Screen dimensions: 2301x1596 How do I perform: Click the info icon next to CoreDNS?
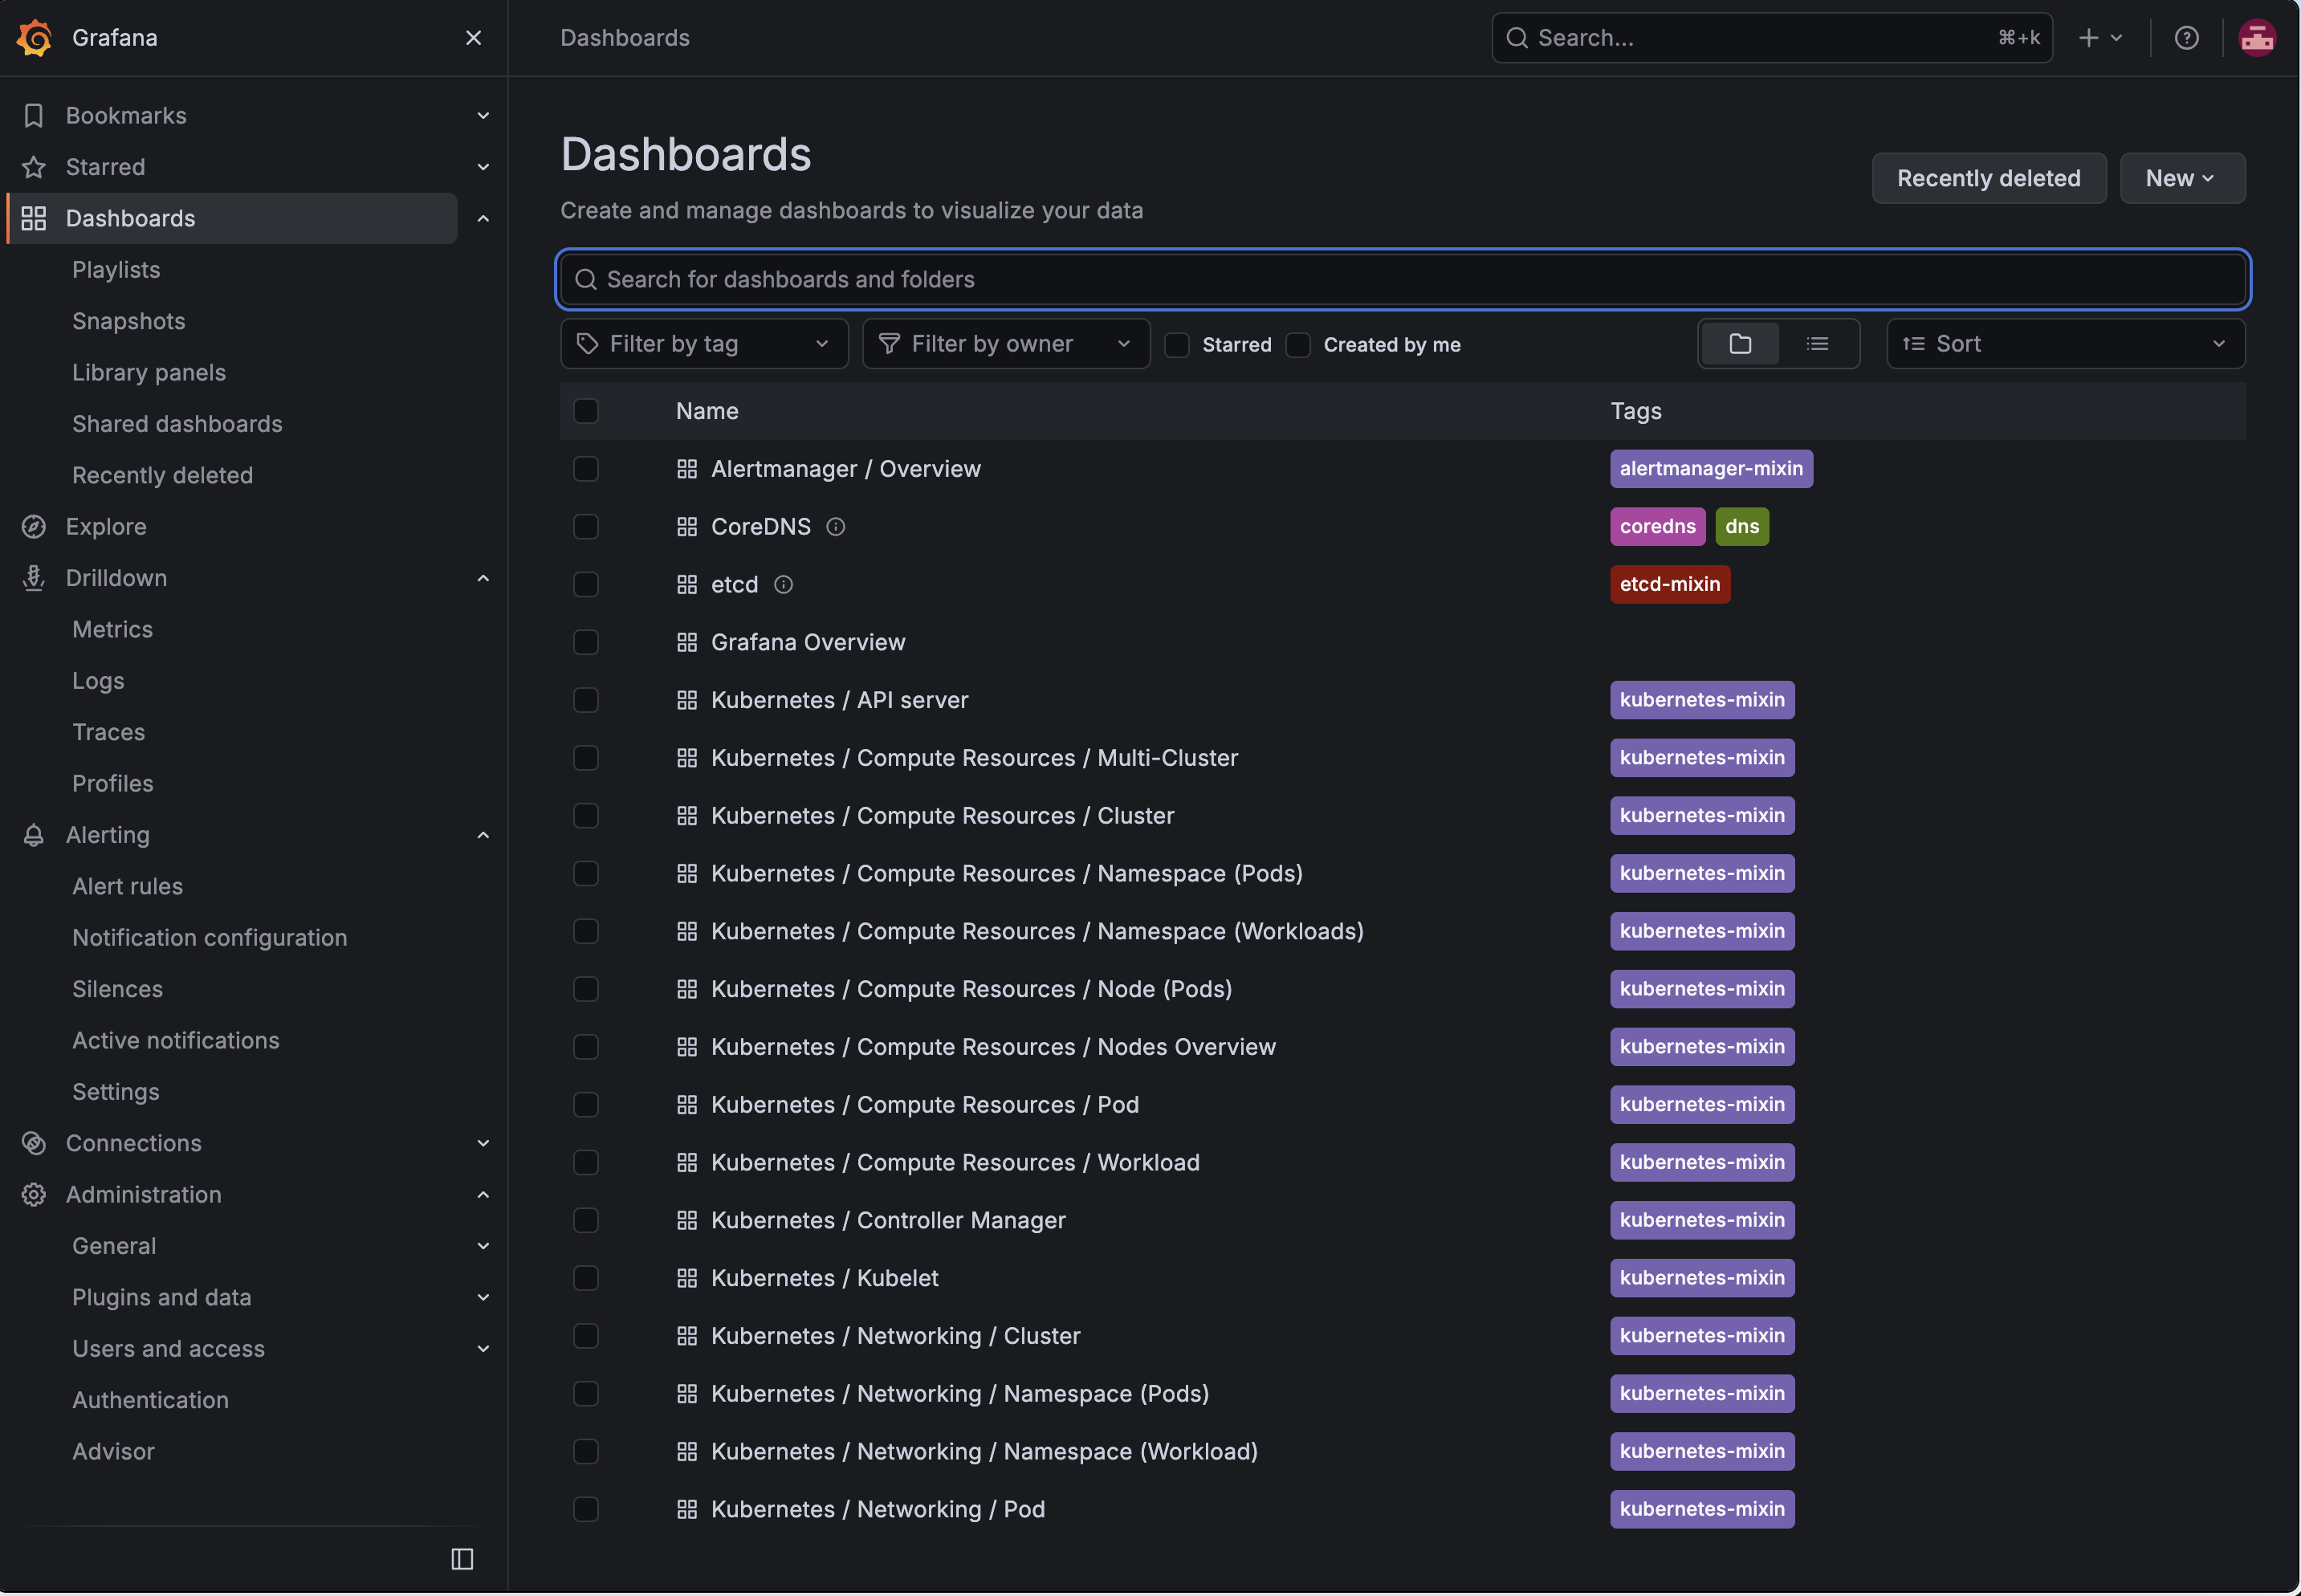(x=836, y=527)
